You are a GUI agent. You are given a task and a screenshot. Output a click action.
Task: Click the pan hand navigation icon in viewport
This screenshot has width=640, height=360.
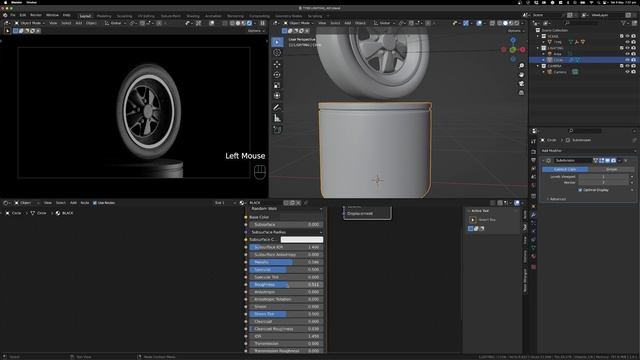[521, 75]
